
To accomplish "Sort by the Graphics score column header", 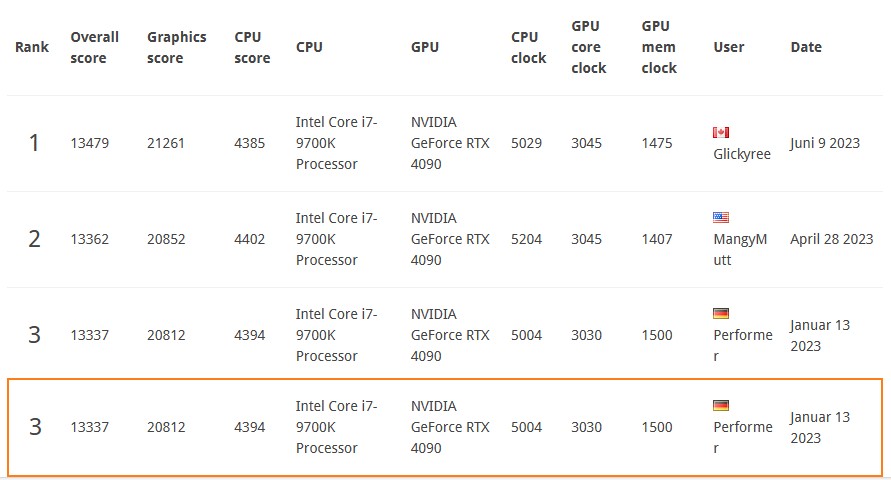I will pyautogui.click(x=176, y=47).
